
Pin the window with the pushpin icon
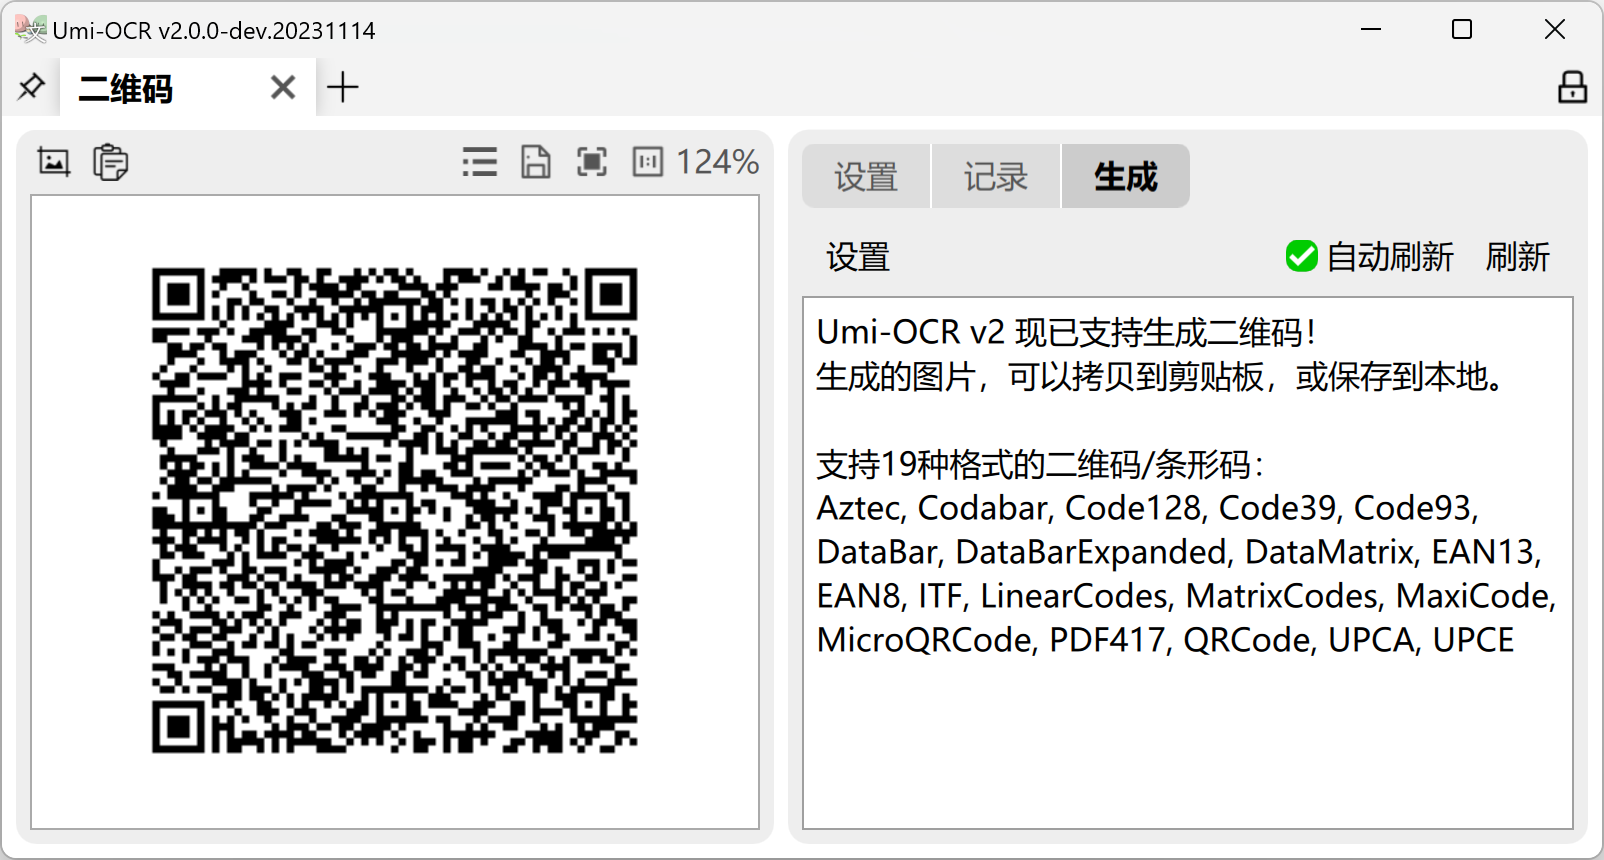coord(31,87)
